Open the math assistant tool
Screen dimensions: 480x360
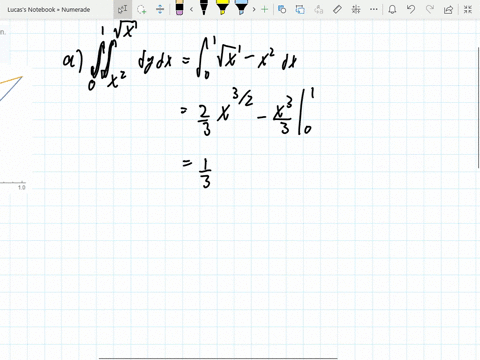[x=356, y=9]
